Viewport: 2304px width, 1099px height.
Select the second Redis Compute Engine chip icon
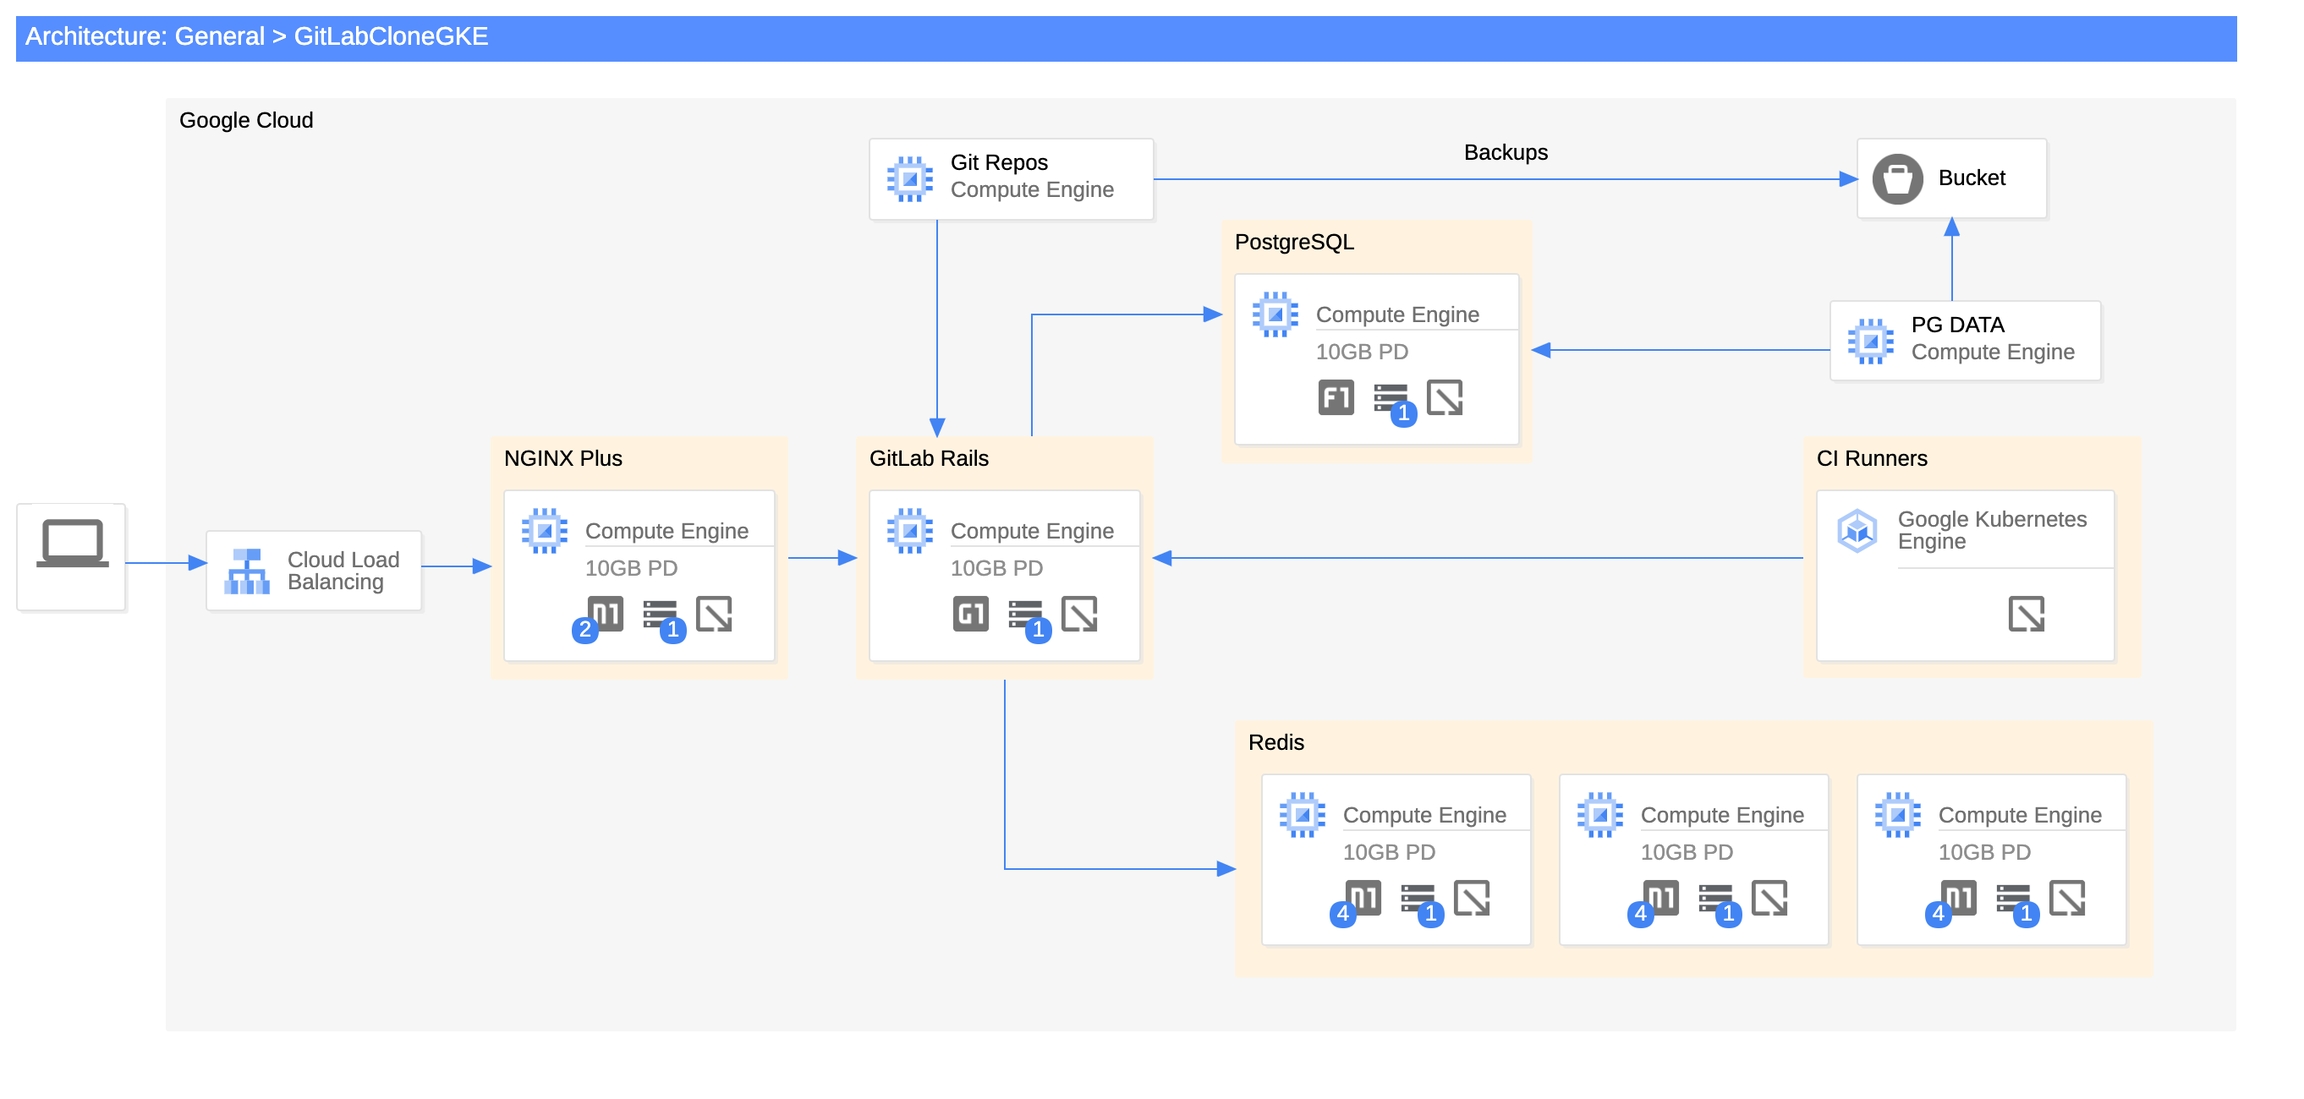(1600, 814)
